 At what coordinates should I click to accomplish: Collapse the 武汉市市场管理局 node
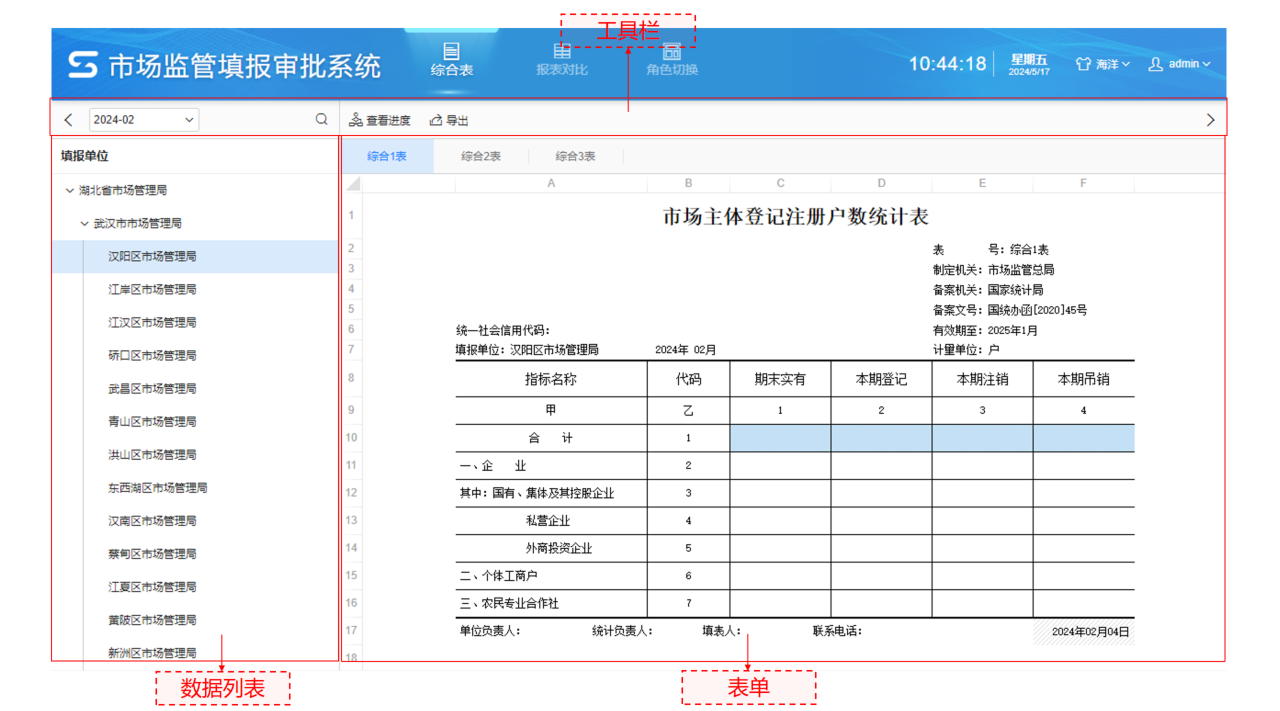tap(83, 223)
